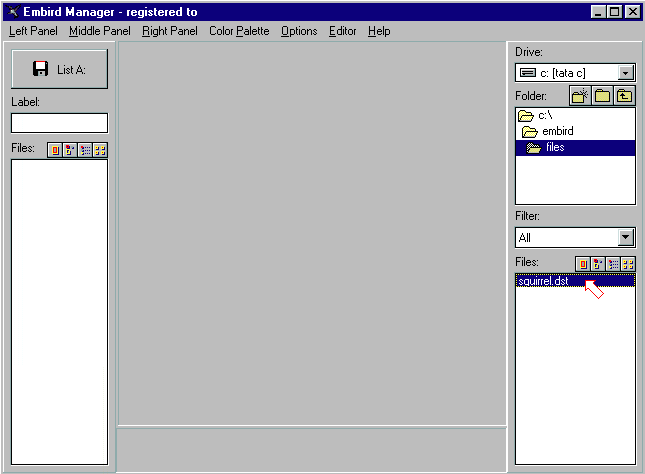
Task: Open the Options menu
Action: point(299,31)
